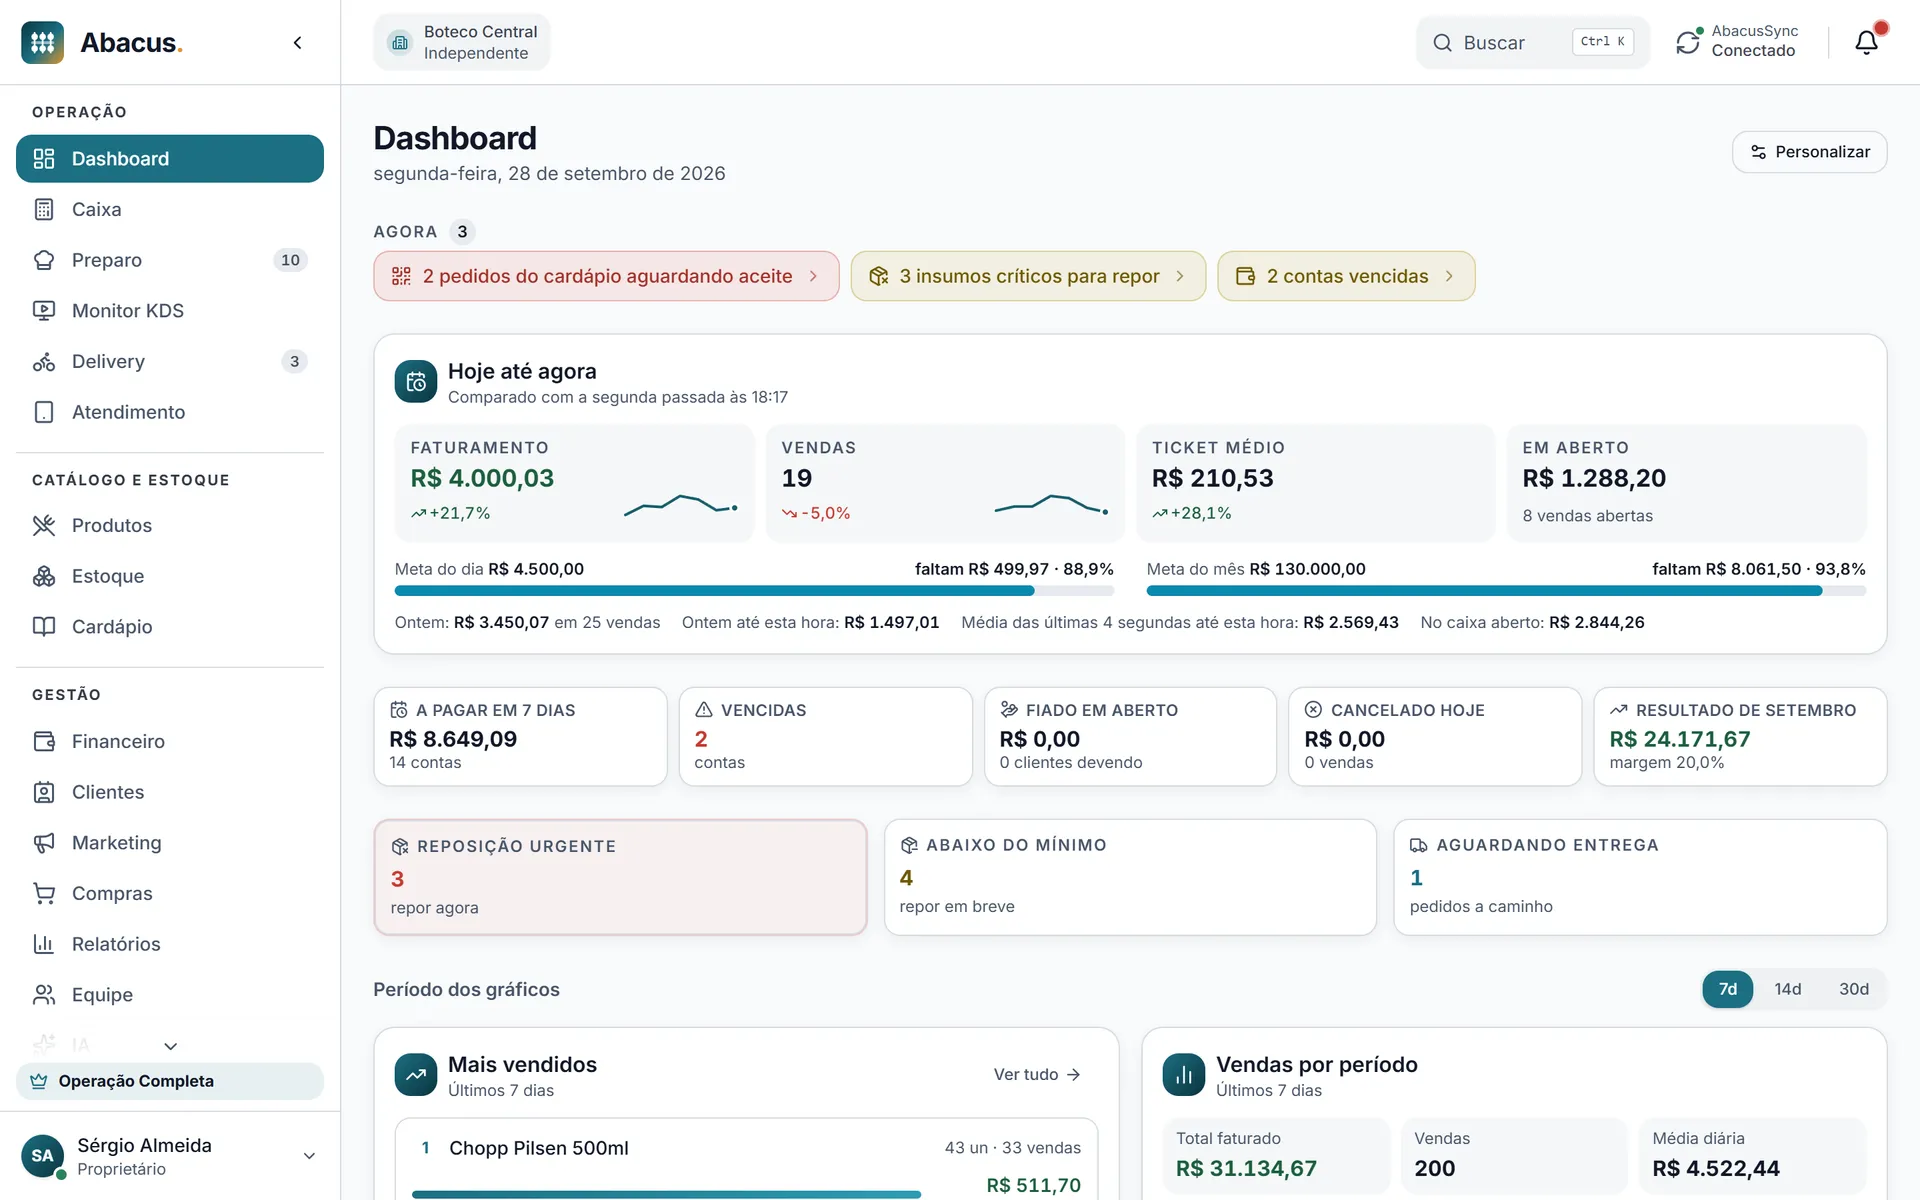Click the Chopp Pilsen 500ml row
The height and width of the screenshot is (1200, 1920).
click(x=746, y=1159)
